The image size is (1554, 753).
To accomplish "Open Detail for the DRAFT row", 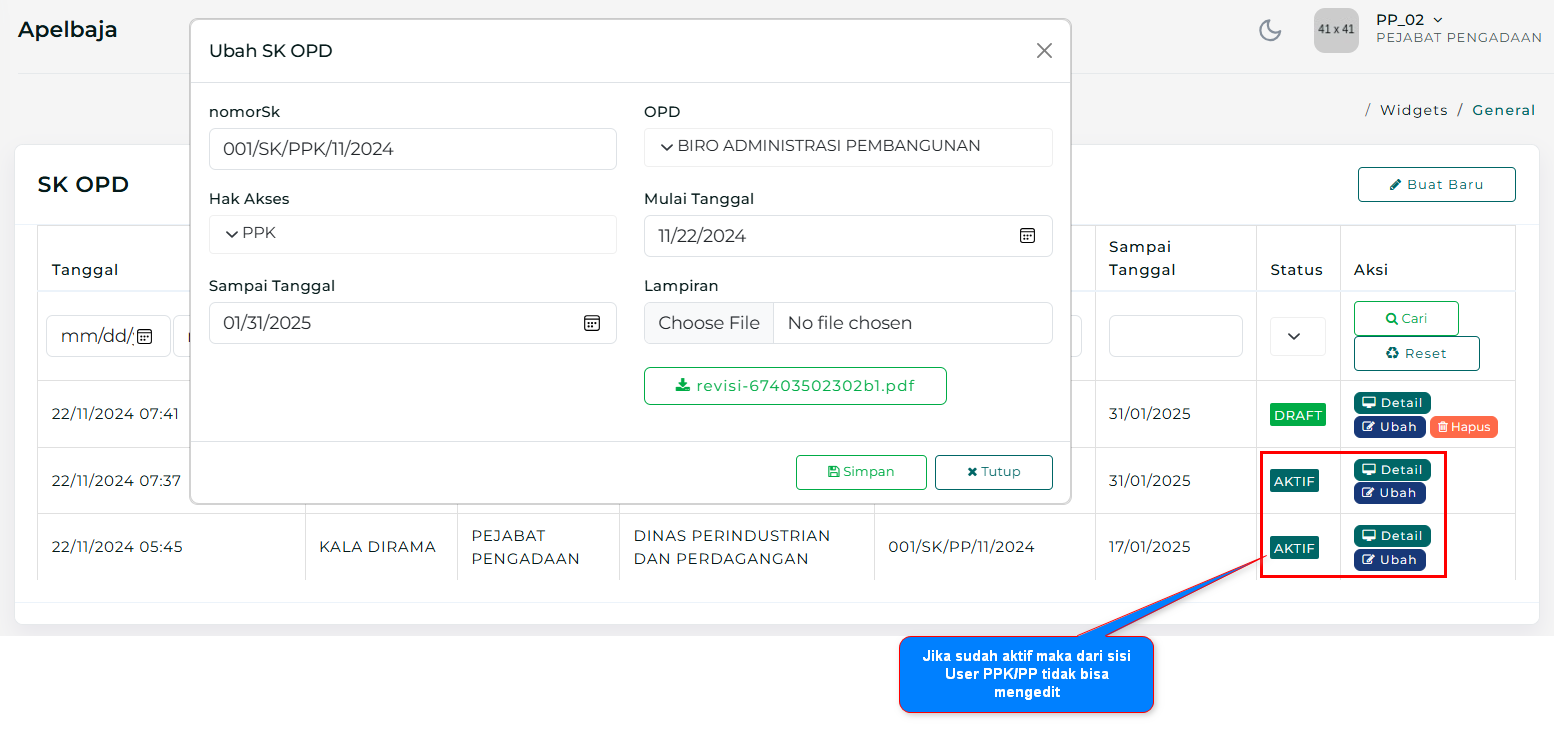I will click(1392, 403).
